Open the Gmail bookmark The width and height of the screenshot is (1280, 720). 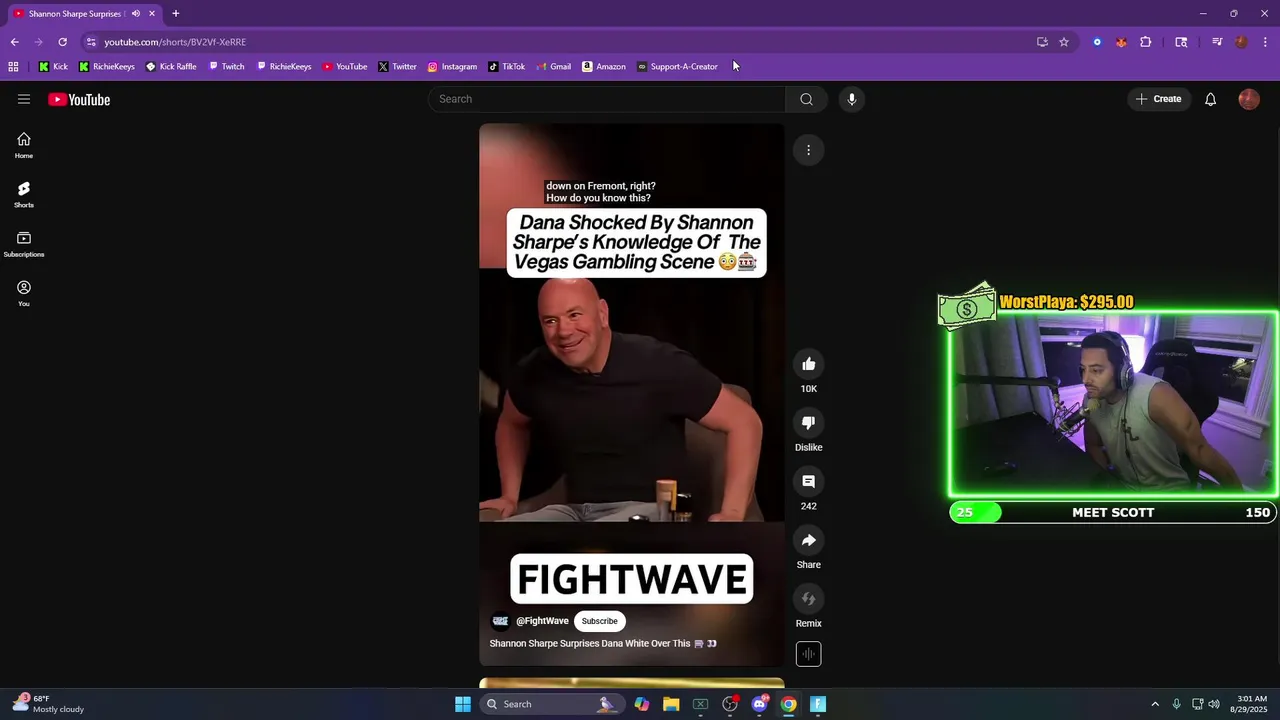tap(553, 67)
